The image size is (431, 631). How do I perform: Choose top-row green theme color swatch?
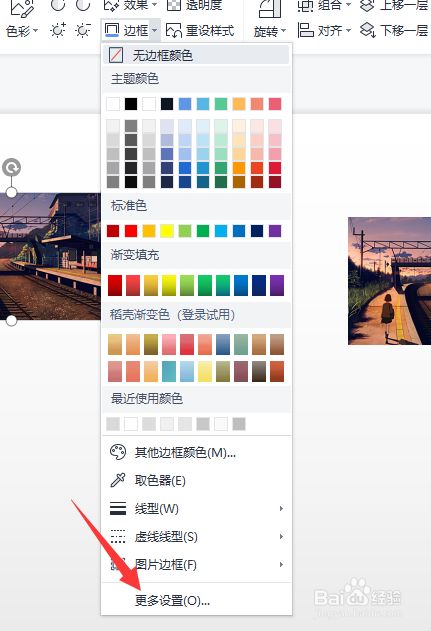(221, 104)
